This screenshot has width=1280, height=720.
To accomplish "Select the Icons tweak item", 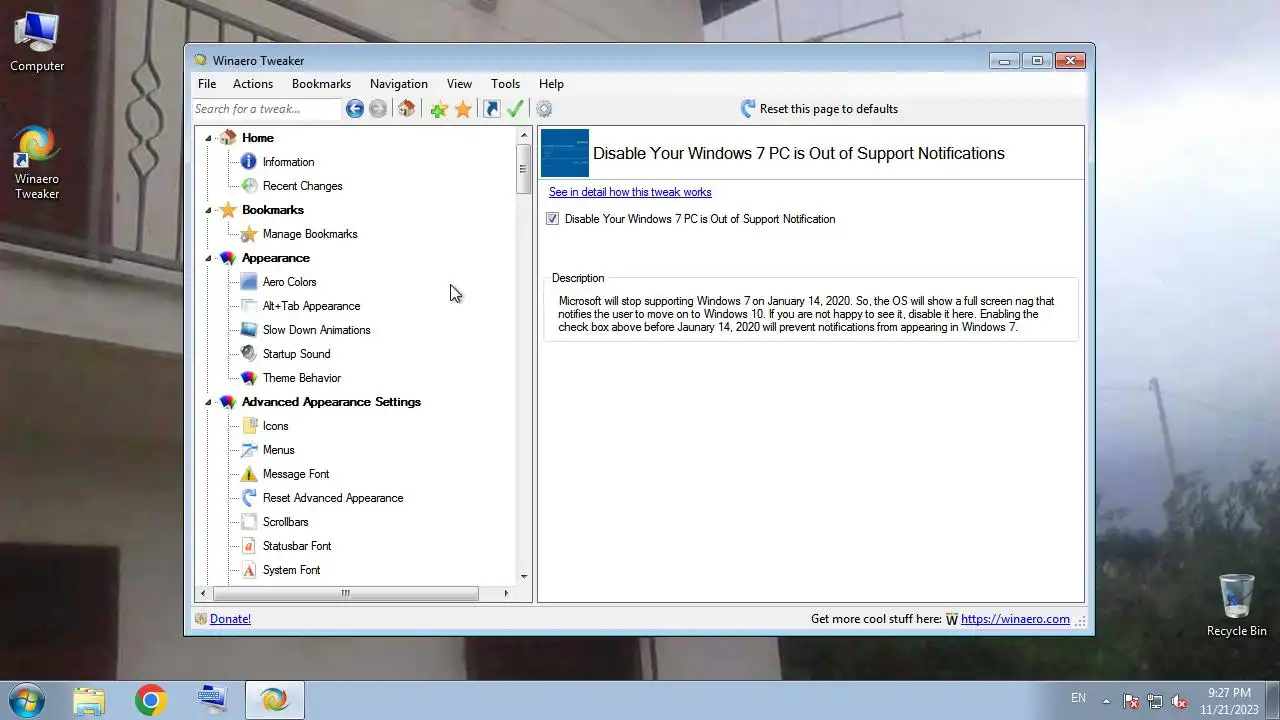I will coord(275,426).
